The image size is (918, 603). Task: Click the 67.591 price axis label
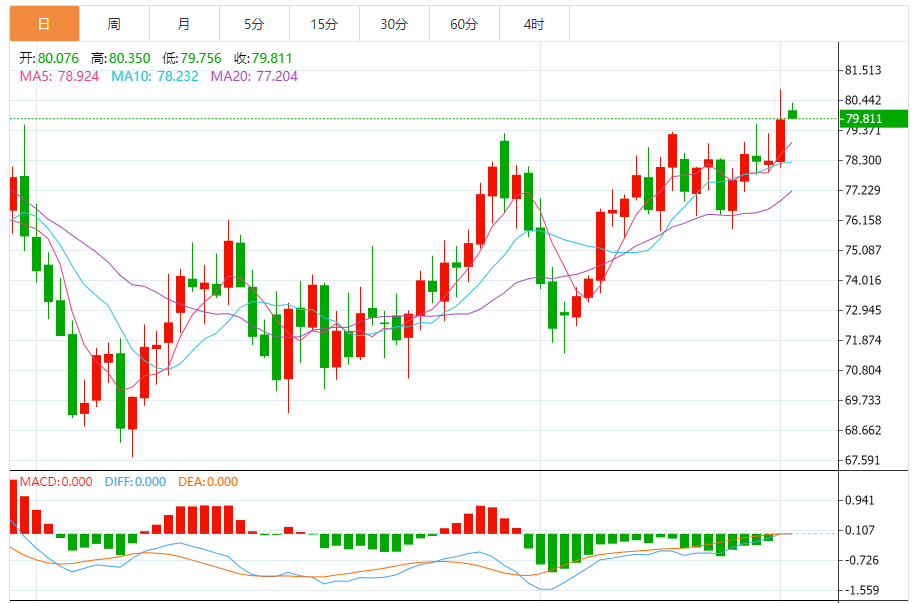point(863,460)
